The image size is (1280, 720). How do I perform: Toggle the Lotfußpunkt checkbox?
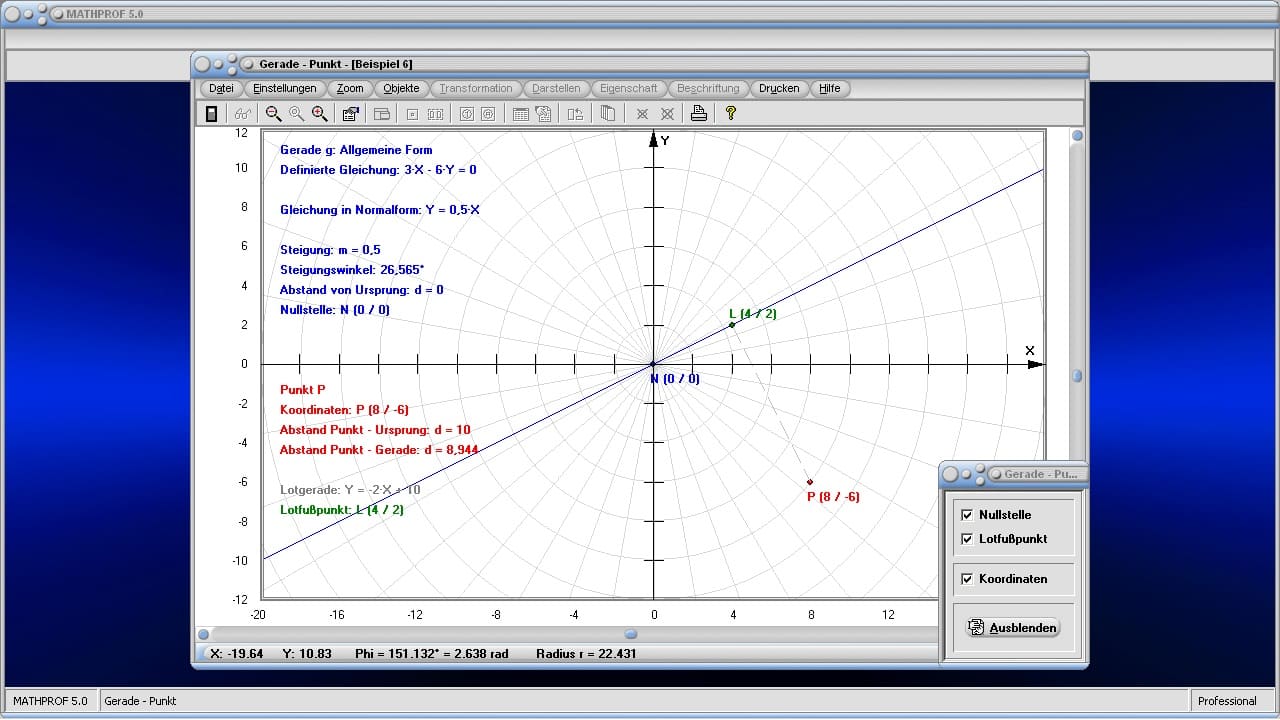pos(967,539)
